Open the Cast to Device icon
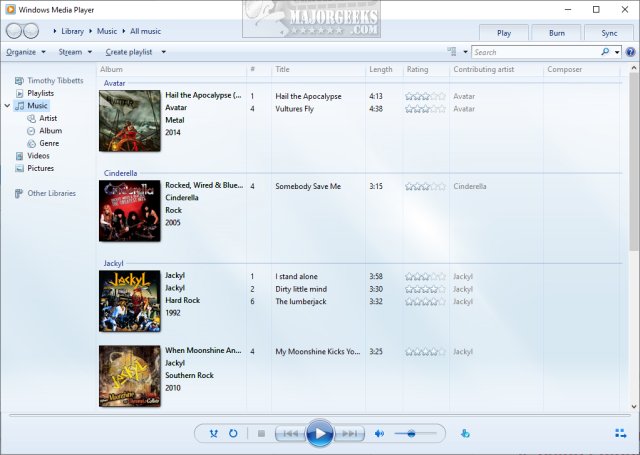This screenshot has height=455, width=640. (465, 433)
